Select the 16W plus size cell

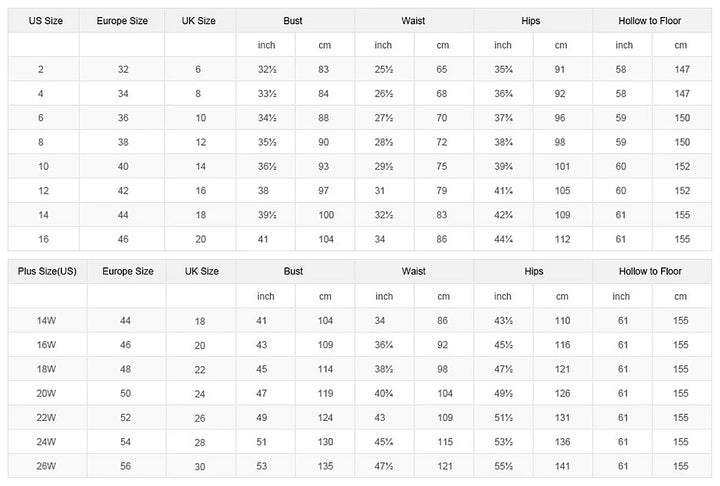click(x=45, y=344)
